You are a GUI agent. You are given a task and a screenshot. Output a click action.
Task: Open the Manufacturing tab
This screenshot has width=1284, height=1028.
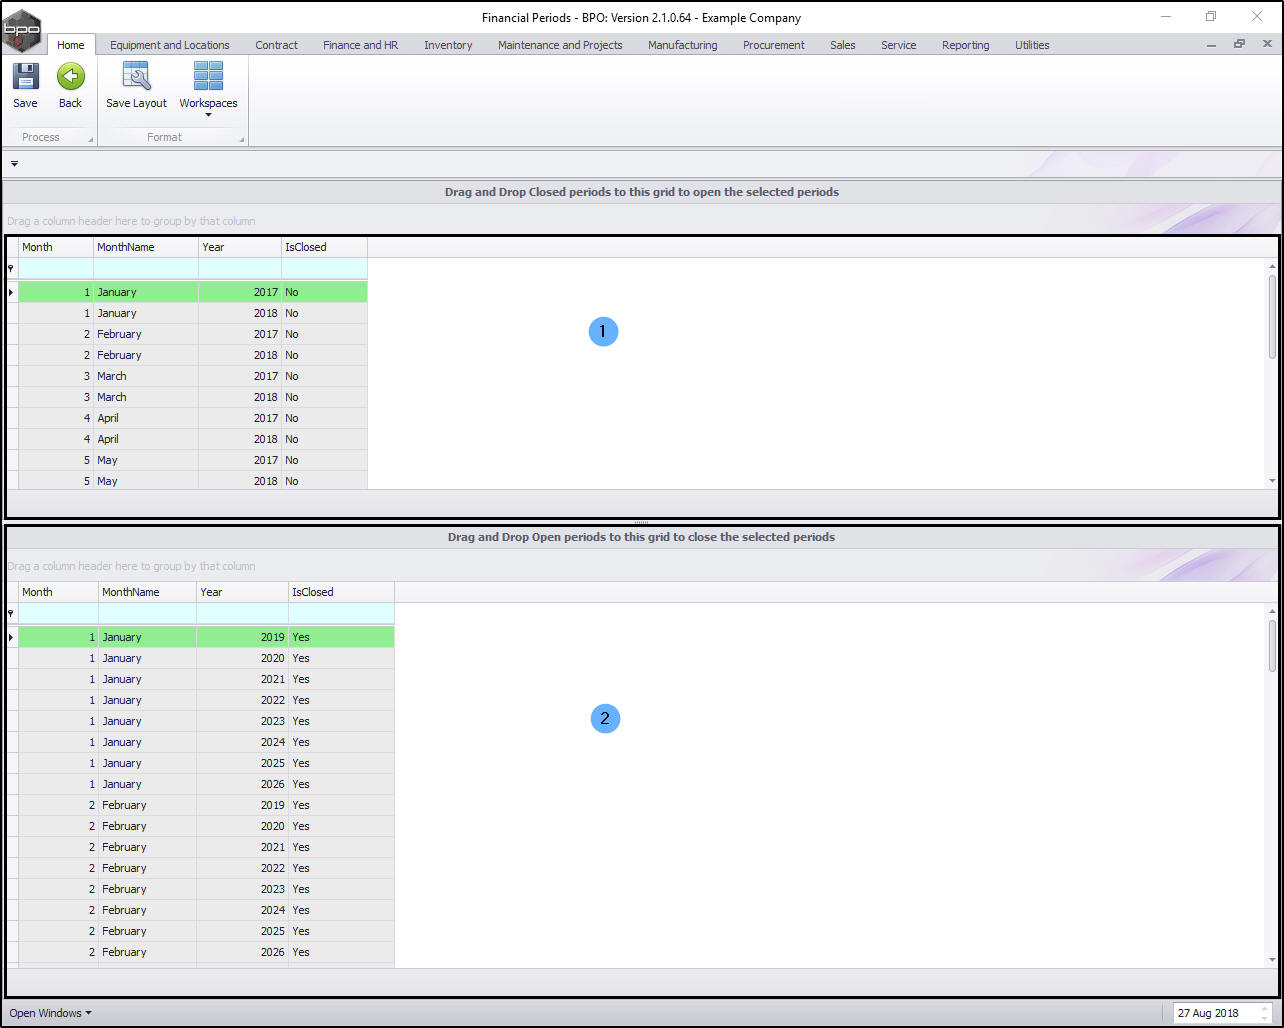tap(682, 45)
